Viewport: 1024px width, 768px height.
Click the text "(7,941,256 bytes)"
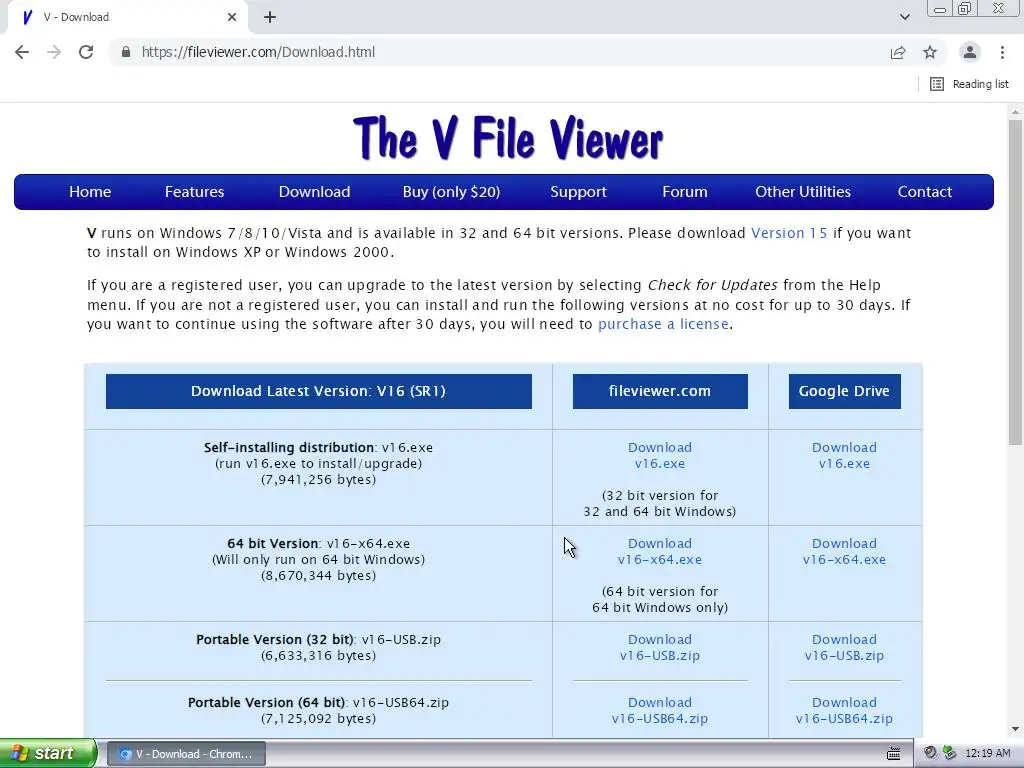click(319, 480)
